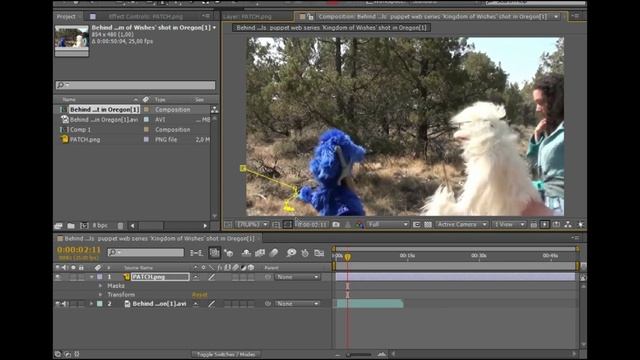This screenshot has height=360, width=640.
Task: Enable the motion blur icon in timeline
Action: coord(274,253)
